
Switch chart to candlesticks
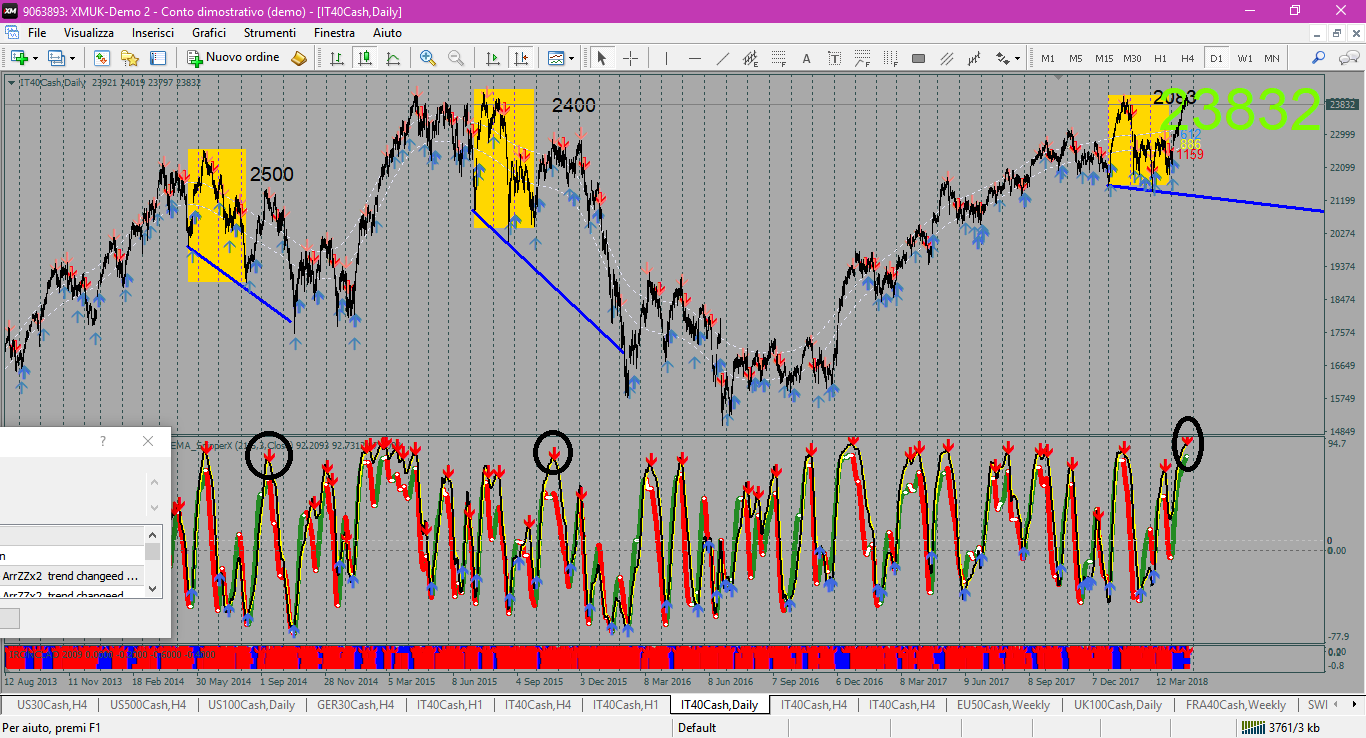(x=366, y=58)
